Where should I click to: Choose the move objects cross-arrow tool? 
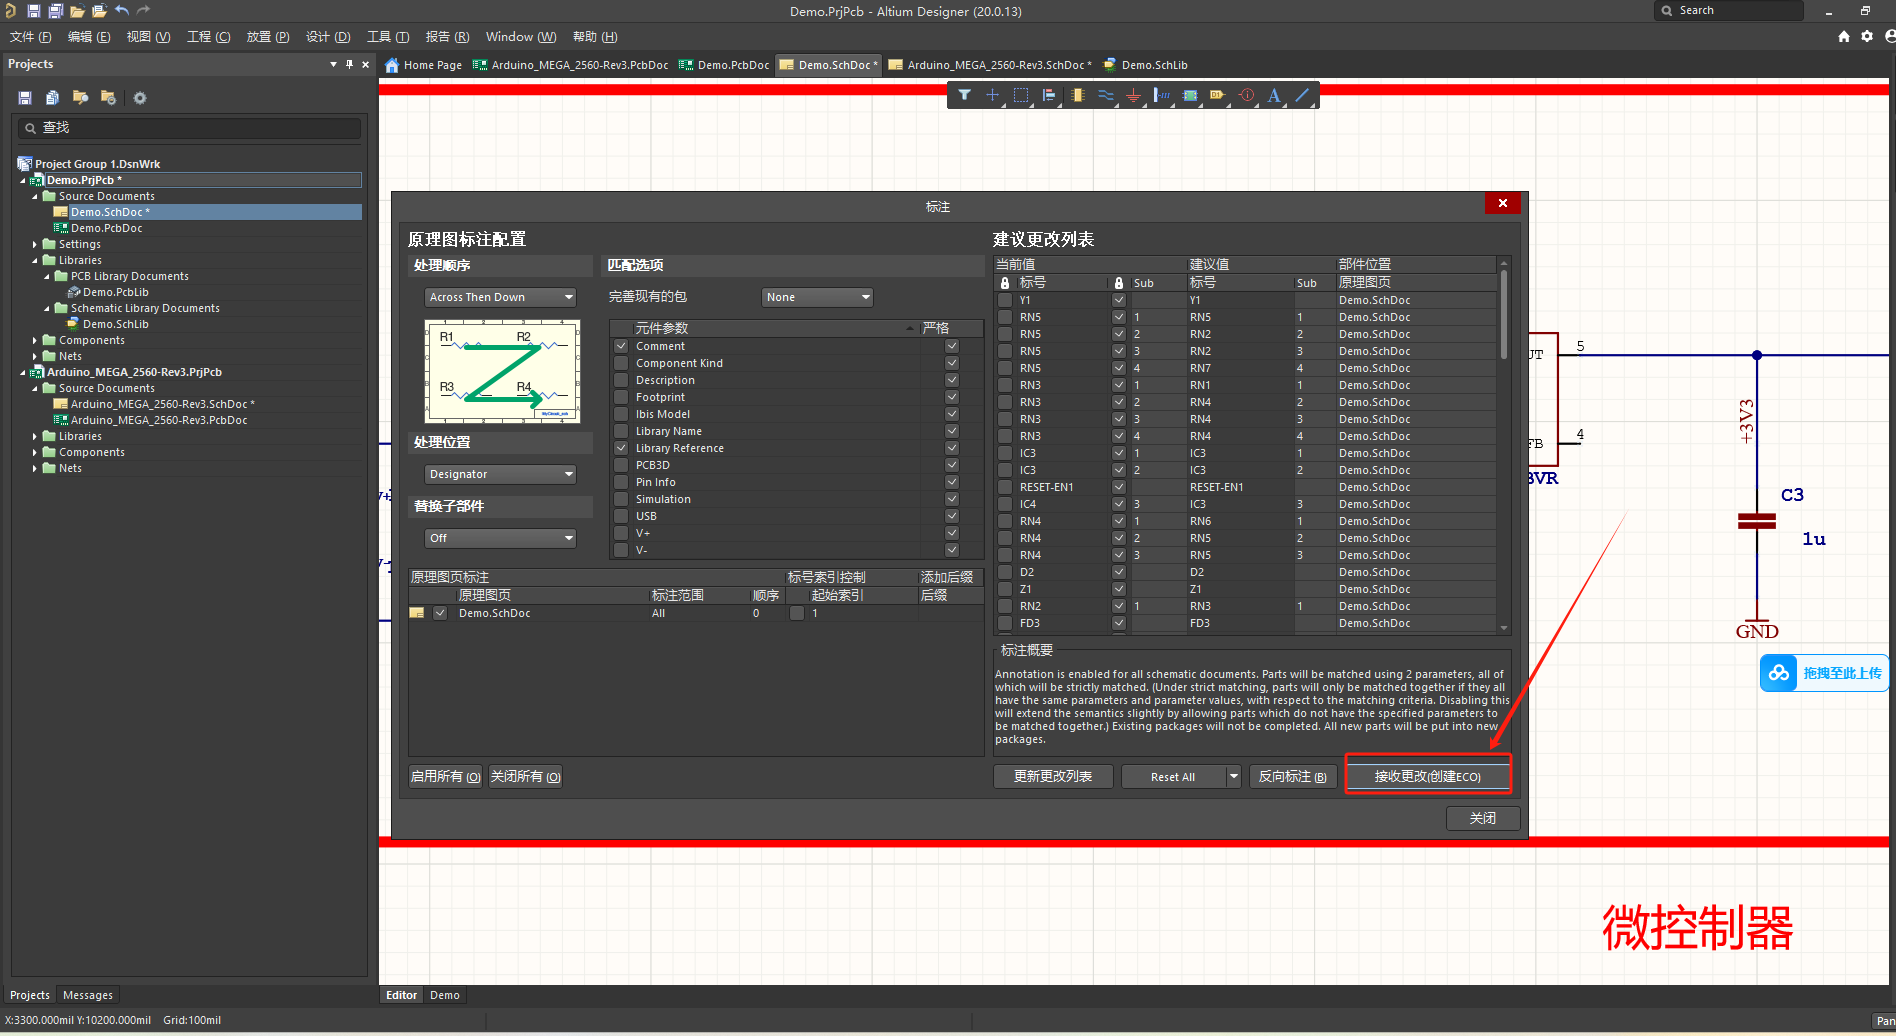[x=992, y=96]
